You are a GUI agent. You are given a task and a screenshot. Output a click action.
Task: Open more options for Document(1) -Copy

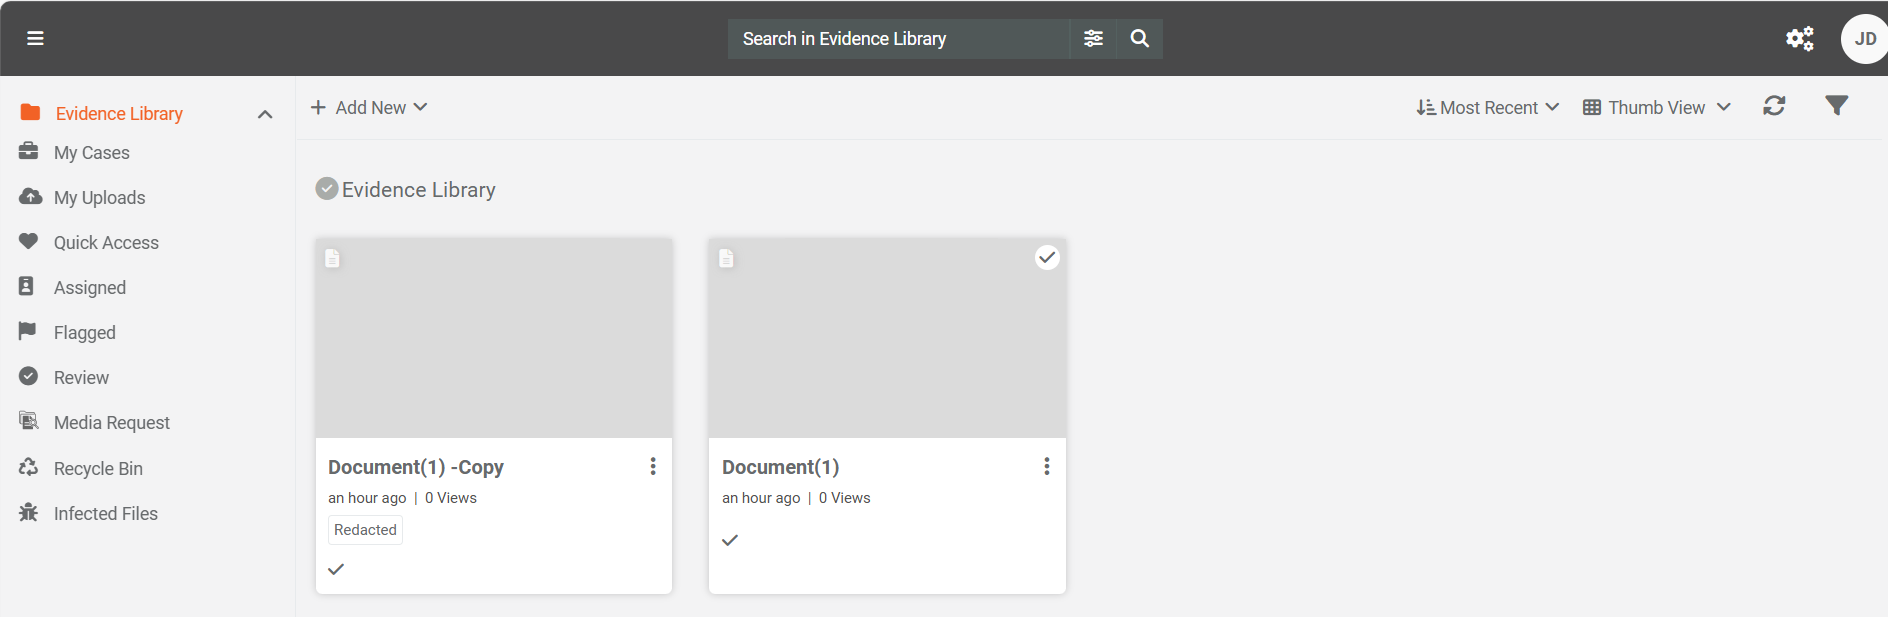click(x=653, y=466)
